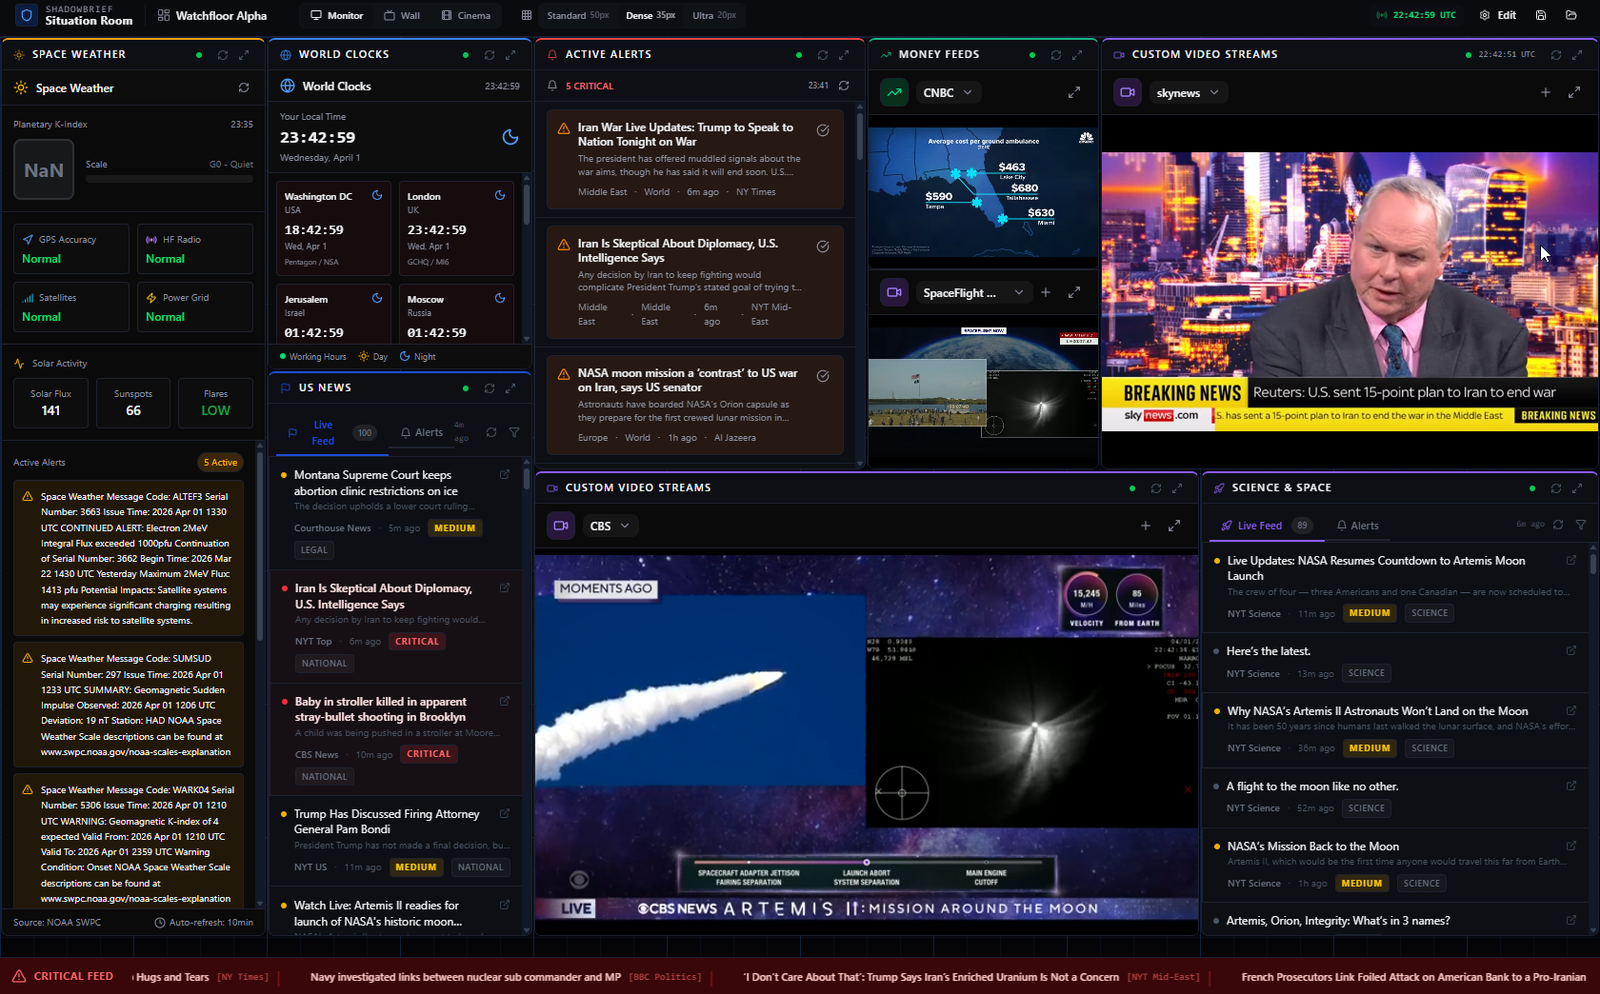The image size is (1600, 994).
Task: Open 'Baby in stroller killed' news headline
Action: 380,709
